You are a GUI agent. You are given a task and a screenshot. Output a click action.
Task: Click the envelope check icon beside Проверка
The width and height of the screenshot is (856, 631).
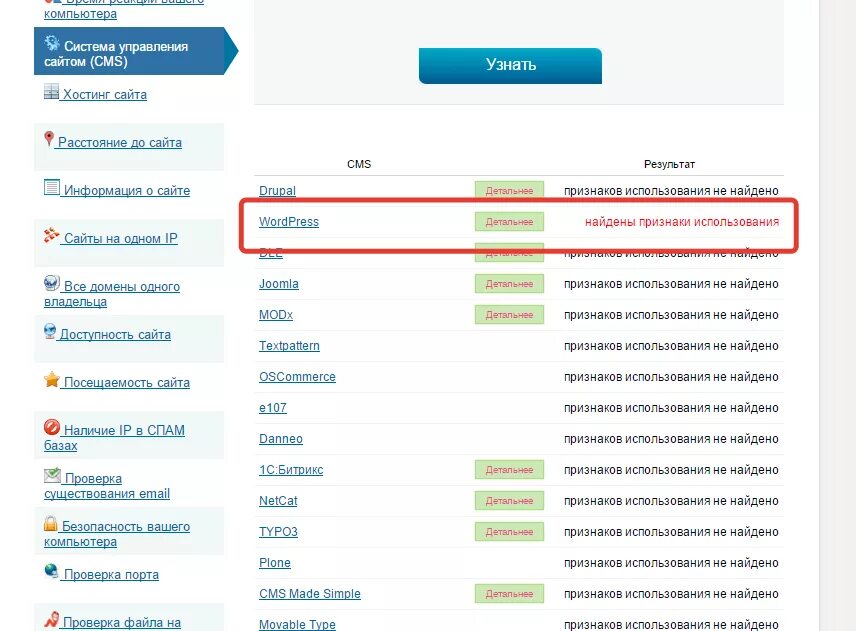click(52, 475)
